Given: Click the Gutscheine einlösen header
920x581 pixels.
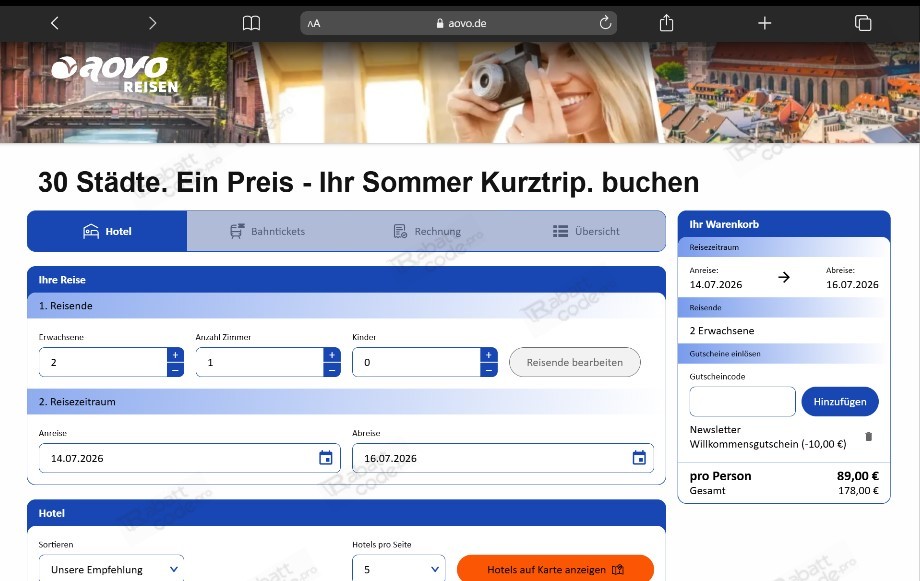Looking at the screenshot, I should pos(784,354).
